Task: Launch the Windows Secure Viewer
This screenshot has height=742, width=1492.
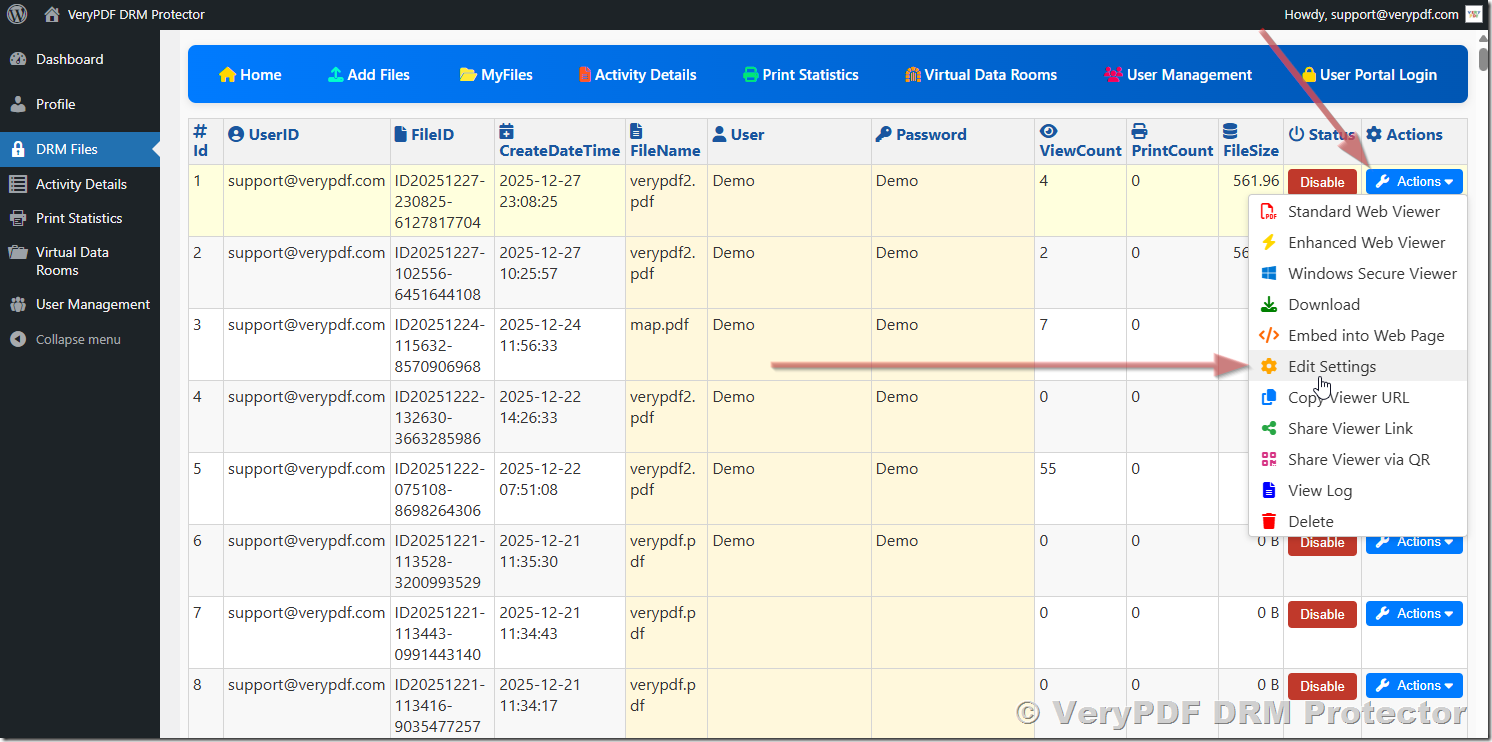Action: [1371, 273]
